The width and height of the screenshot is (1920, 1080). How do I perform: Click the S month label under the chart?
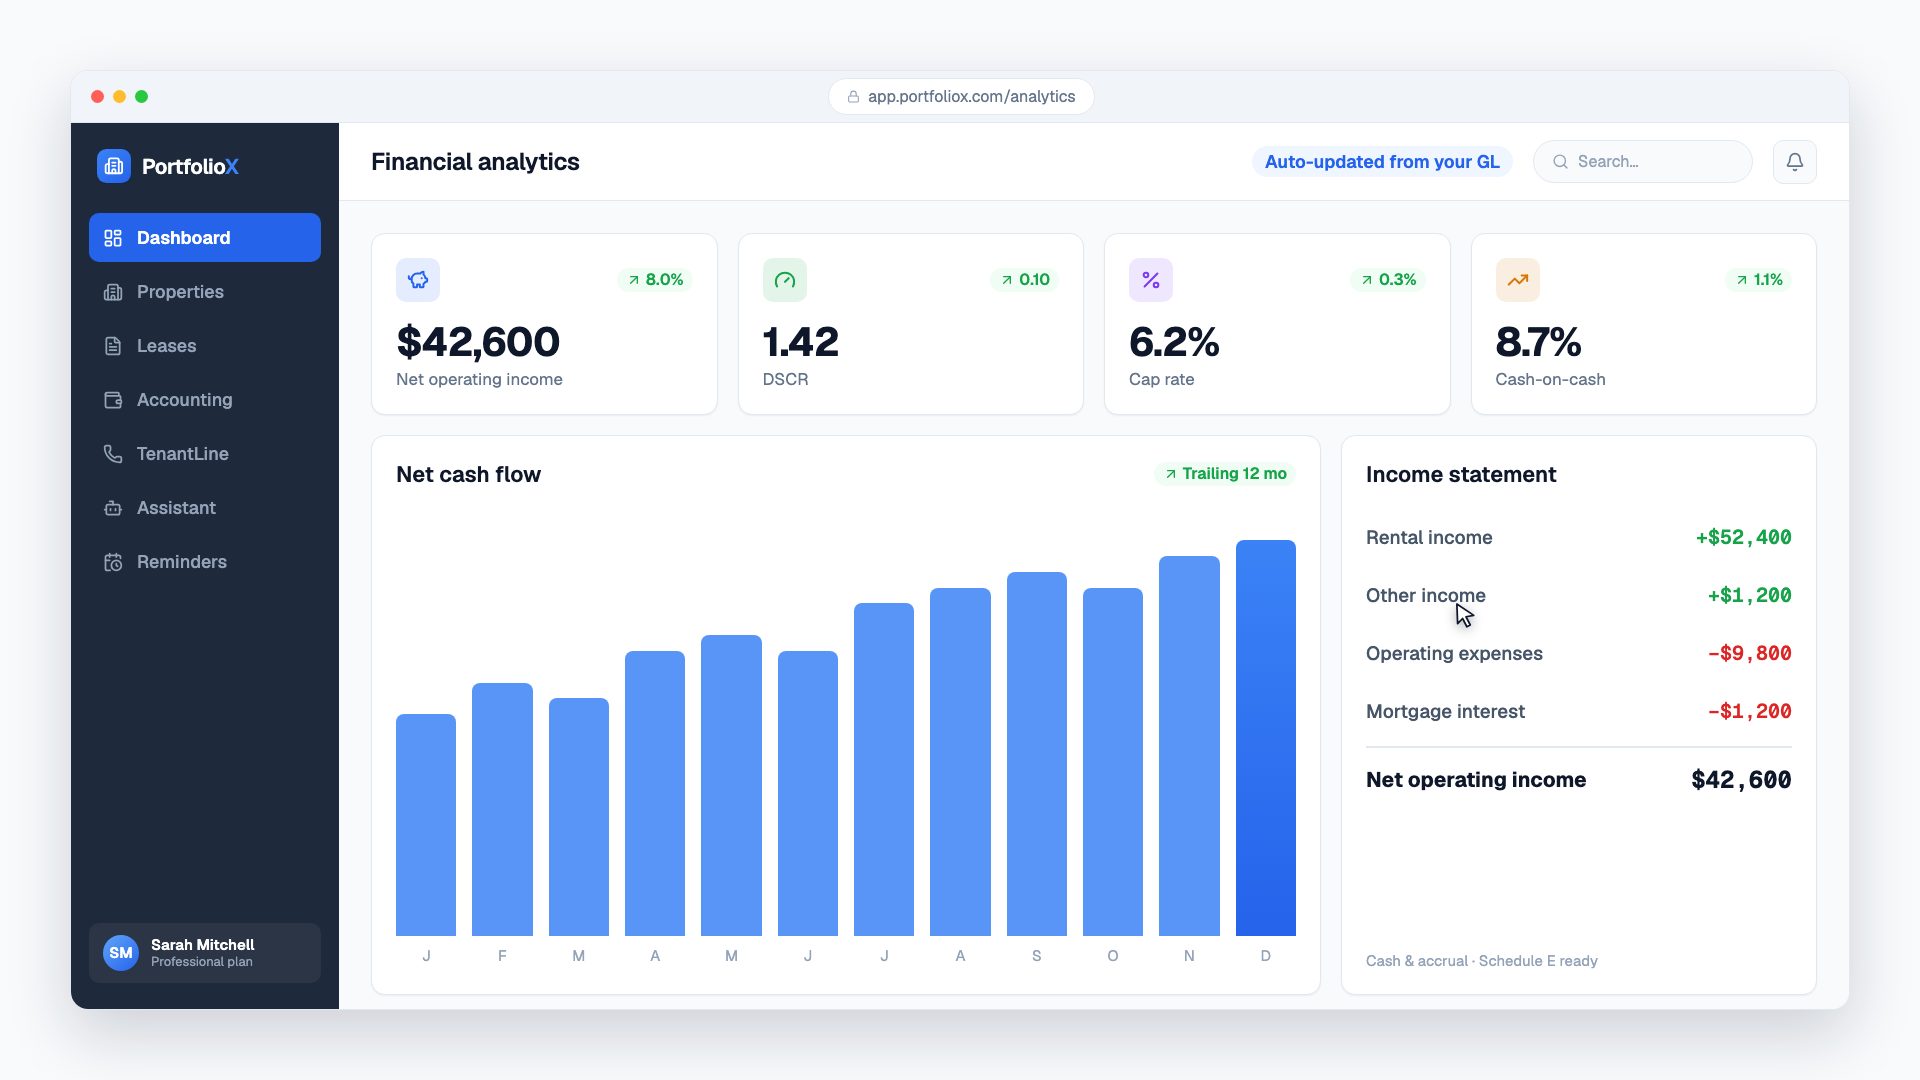pyautogui.click(x=1036, y=956)
